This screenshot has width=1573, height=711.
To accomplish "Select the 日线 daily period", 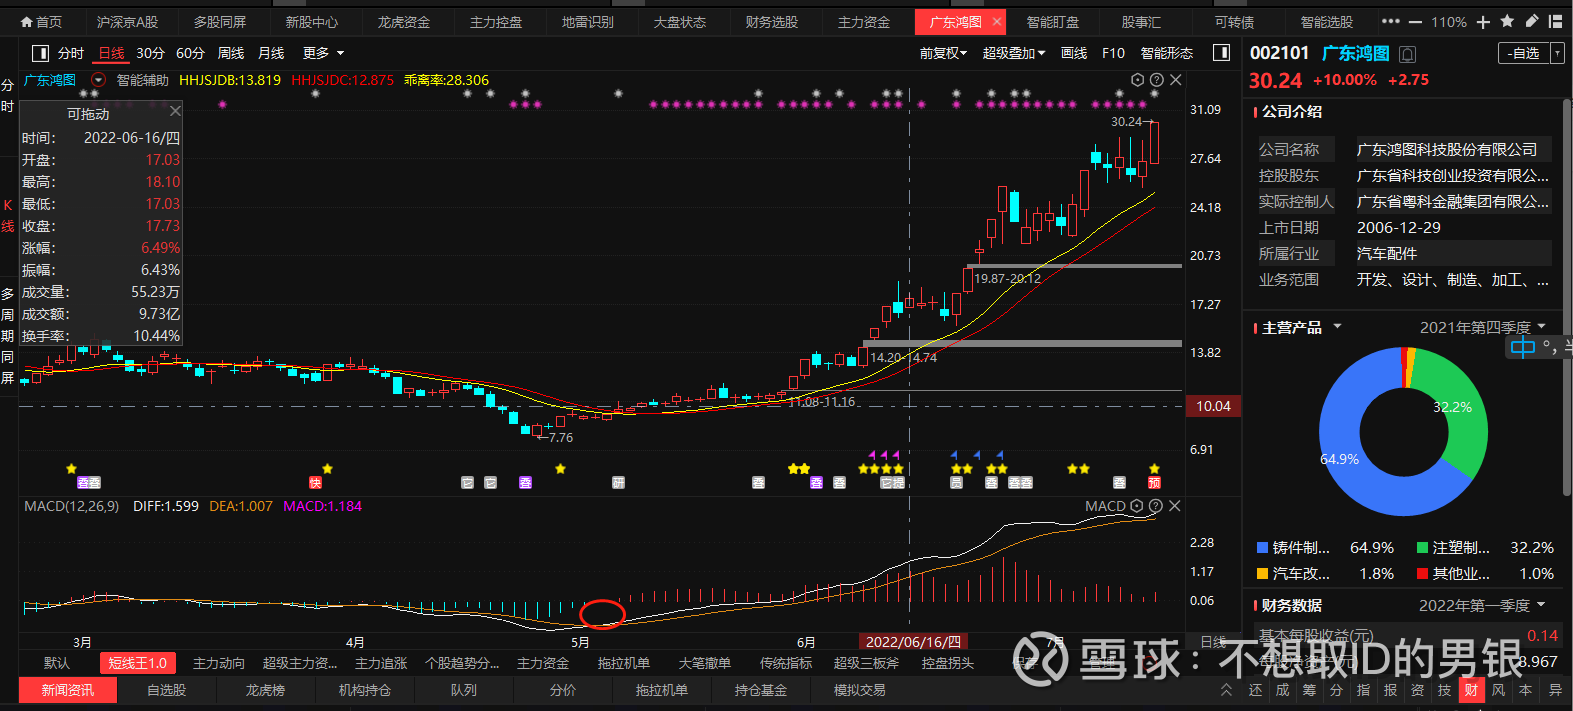I will (111, 53).
